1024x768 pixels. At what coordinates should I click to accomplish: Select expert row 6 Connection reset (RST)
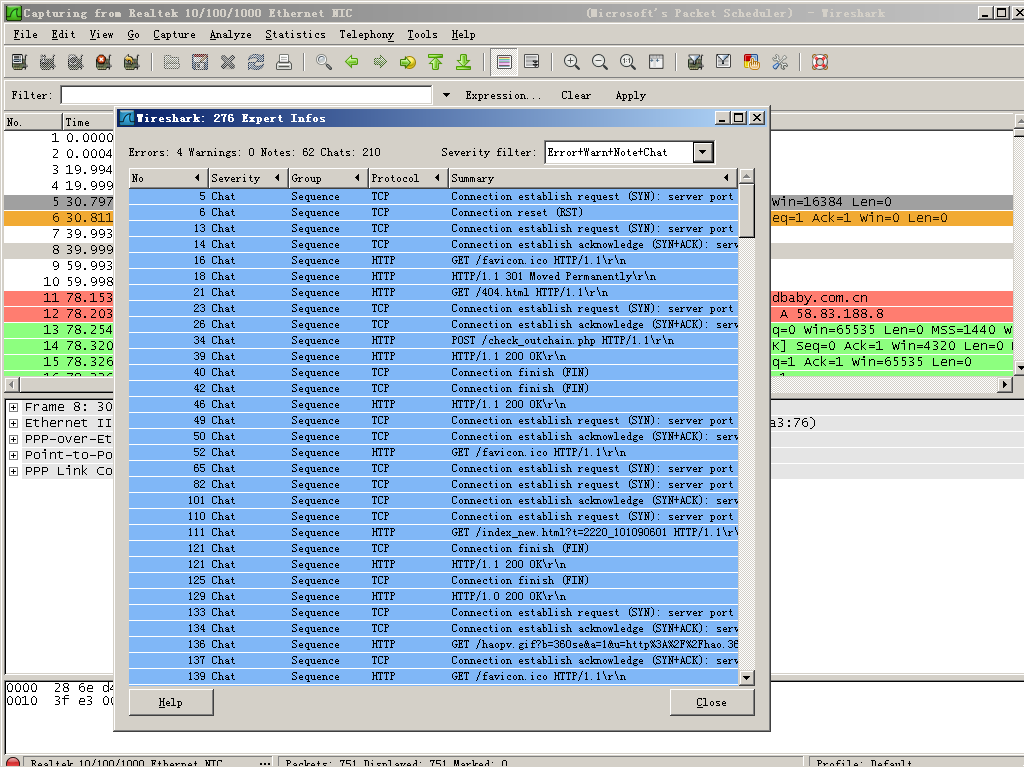click(x=434, y=213)
